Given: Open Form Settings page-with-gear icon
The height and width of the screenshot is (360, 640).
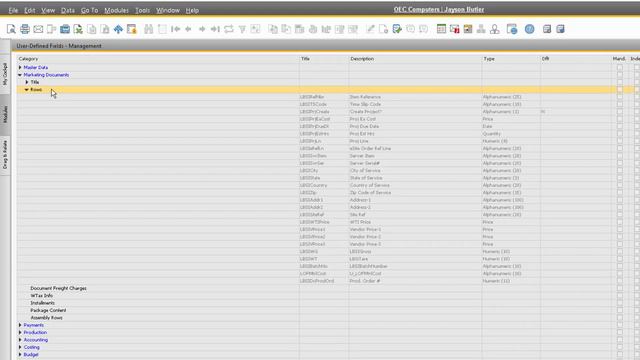Looking at the screenshot, I should tap(383, 29).
